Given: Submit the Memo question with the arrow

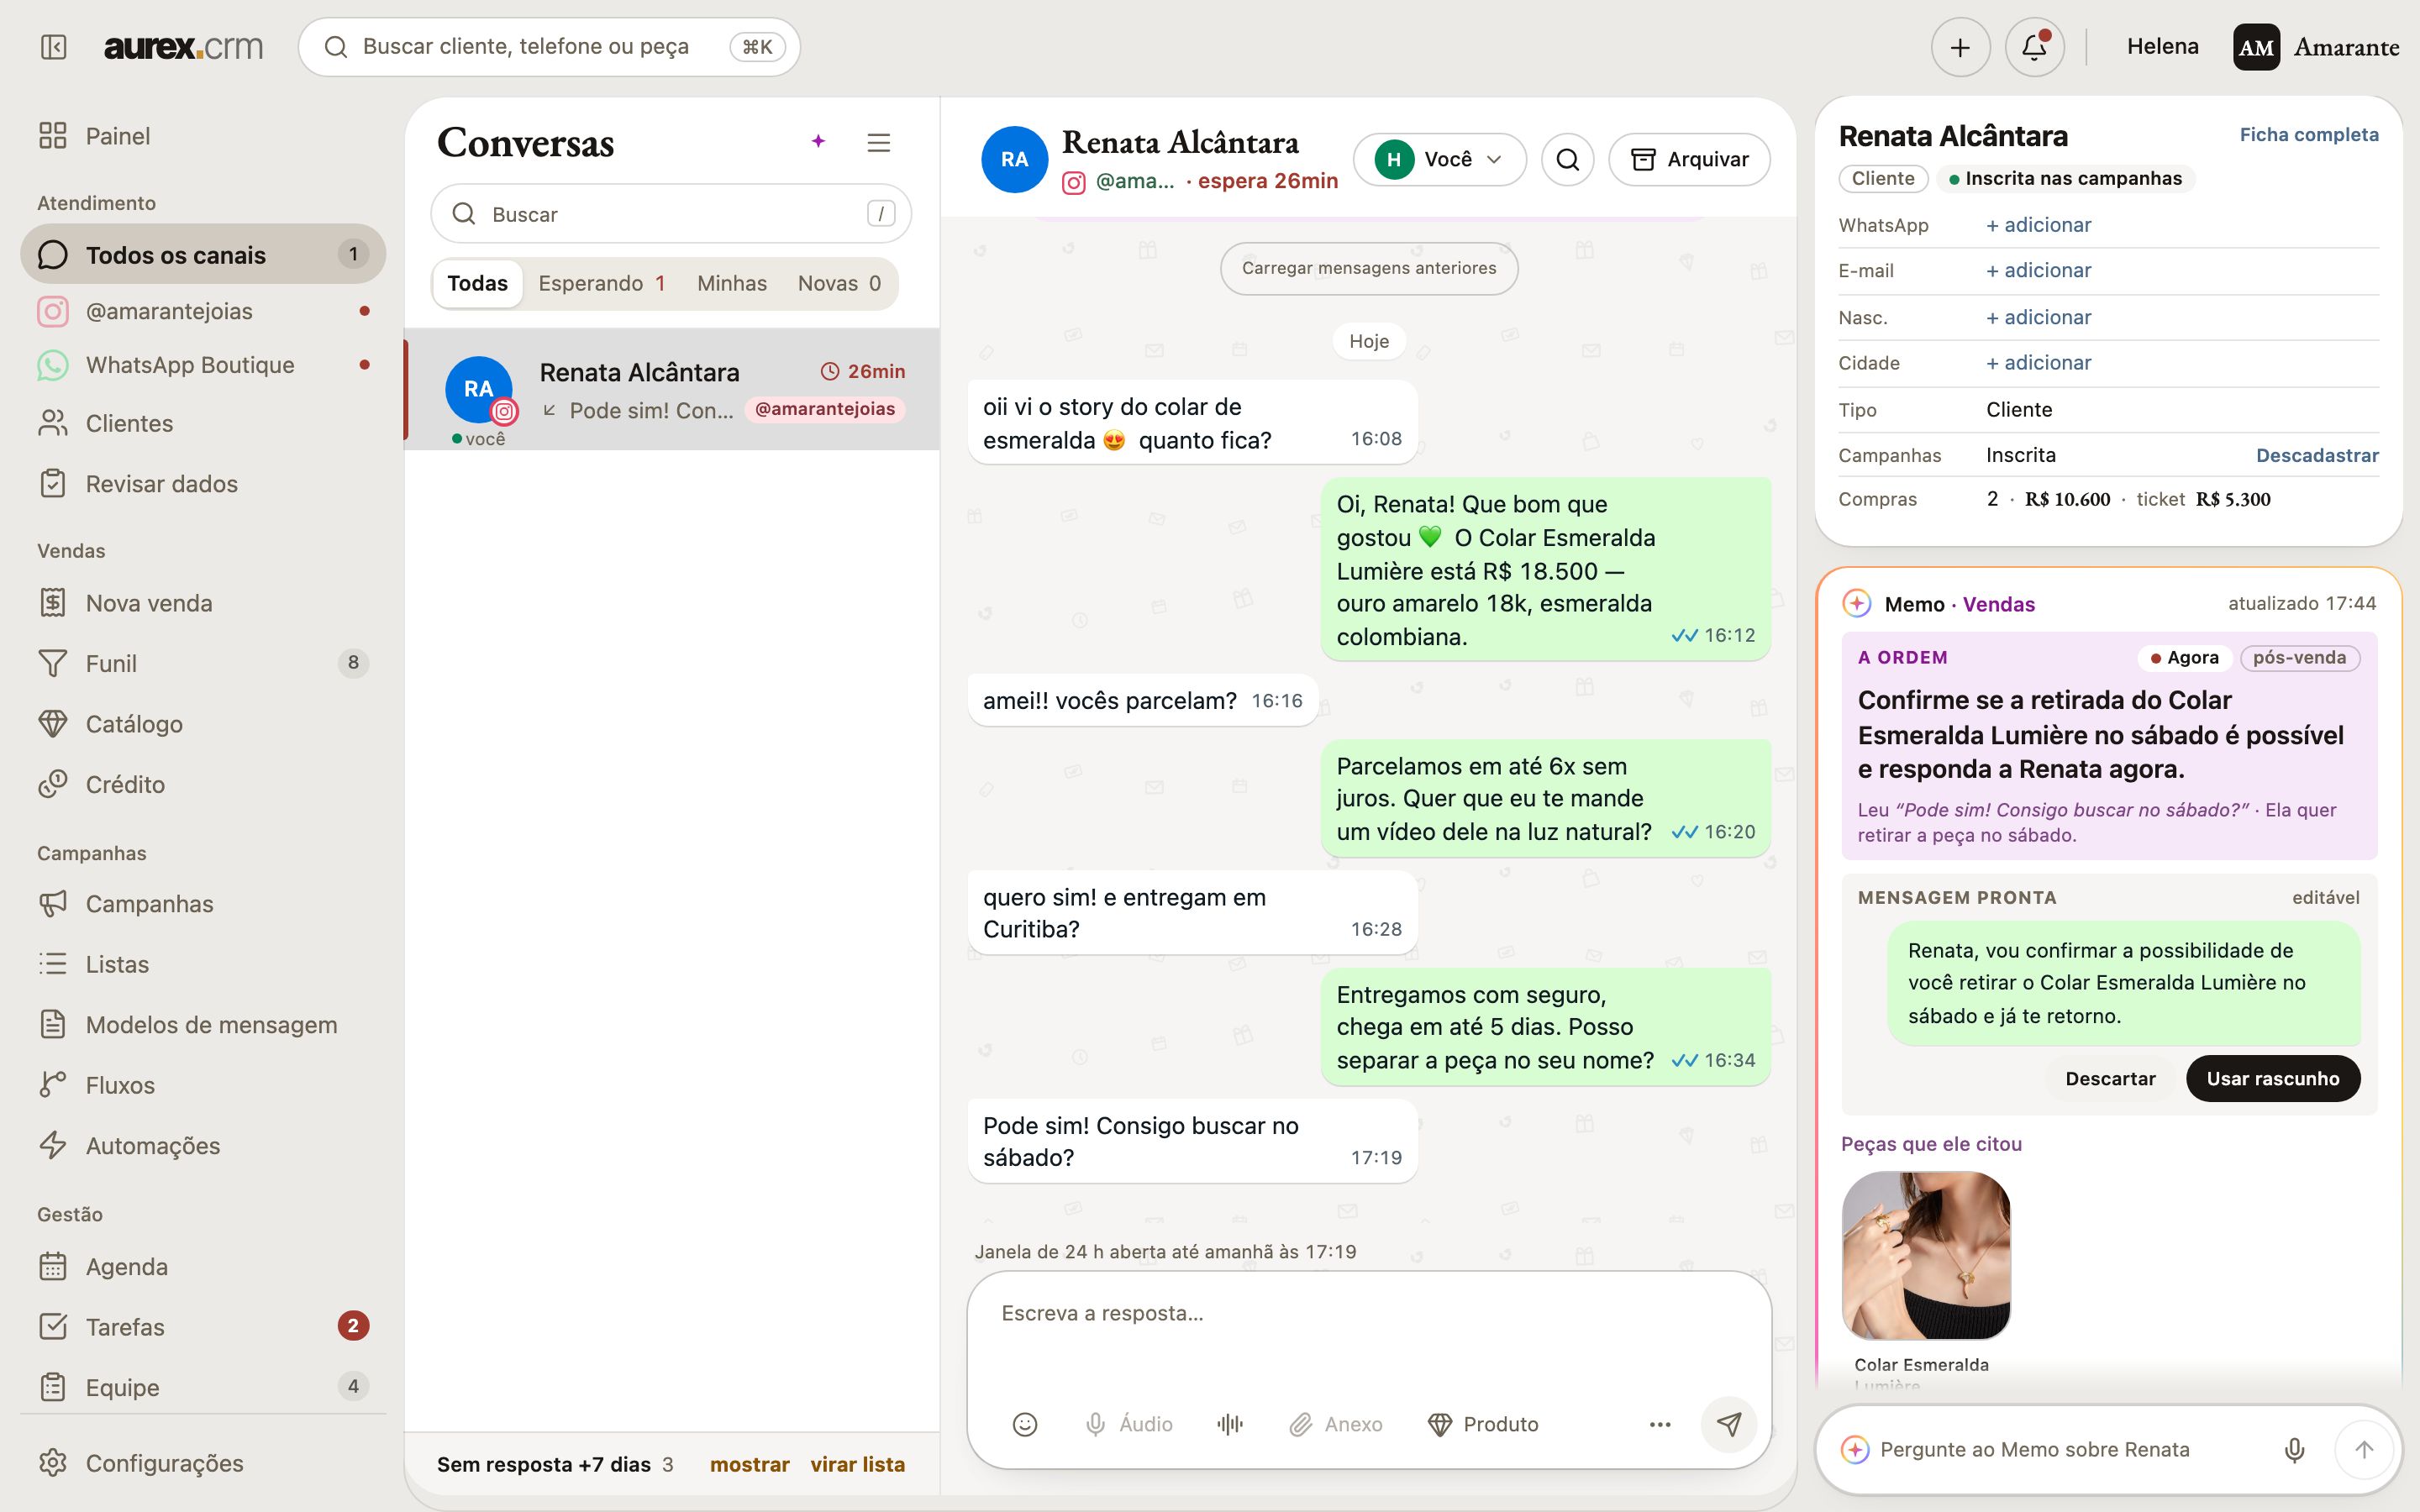Looking at the screenshot, I should click(2364, 1449).
